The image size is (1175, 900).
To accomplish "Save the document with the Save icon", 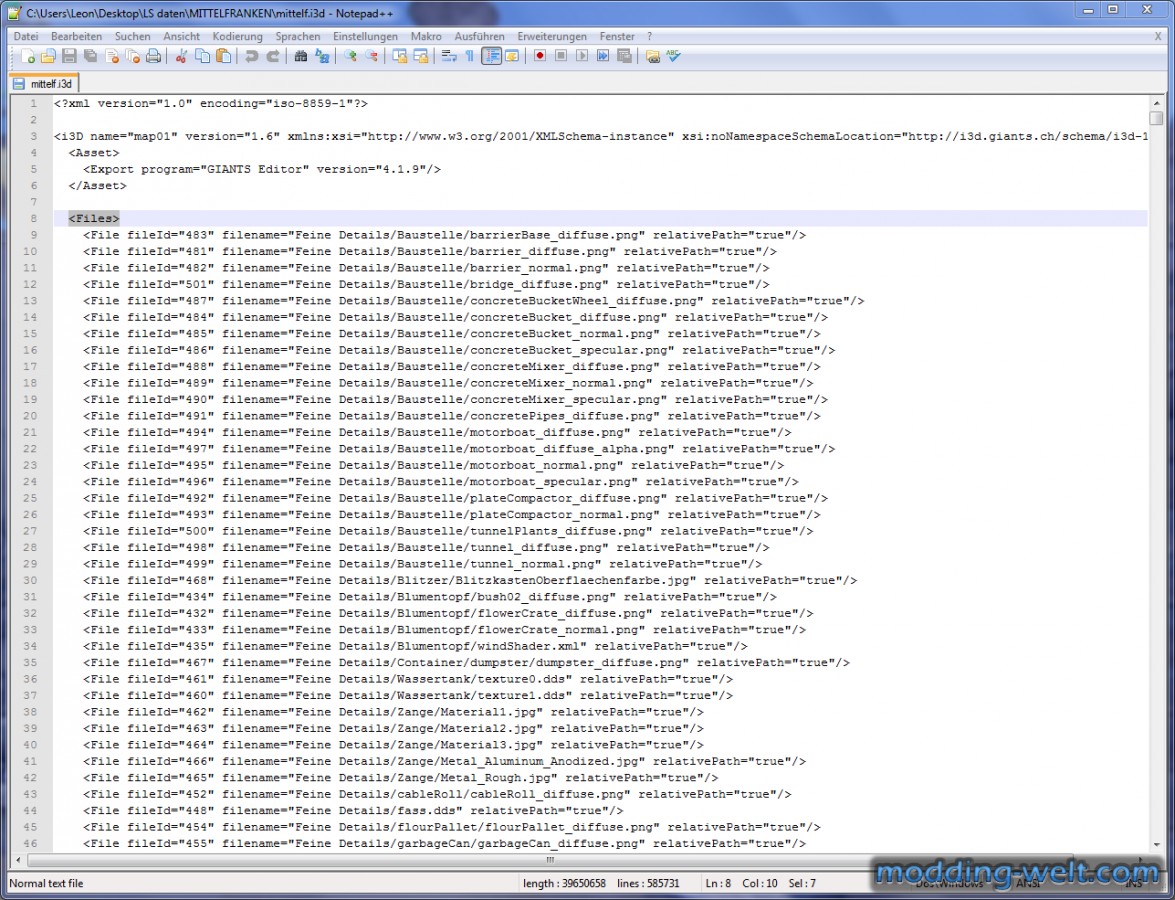I will pos(69,56).
